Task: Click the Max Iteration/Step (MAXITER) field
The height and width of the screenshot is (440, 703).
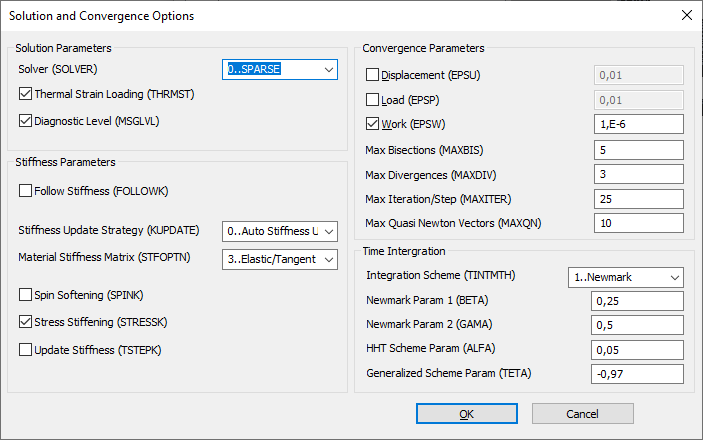Action: tap(639, 199)
